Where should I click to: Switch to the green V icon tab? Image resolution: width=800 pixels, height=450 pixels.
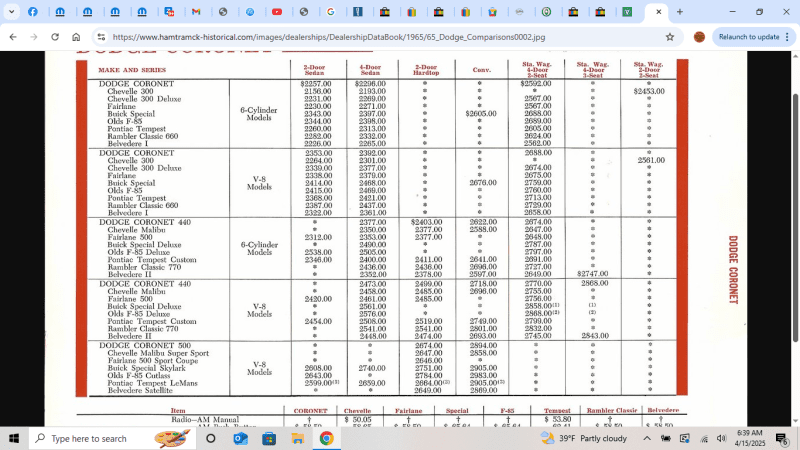(x=627, y=12)
